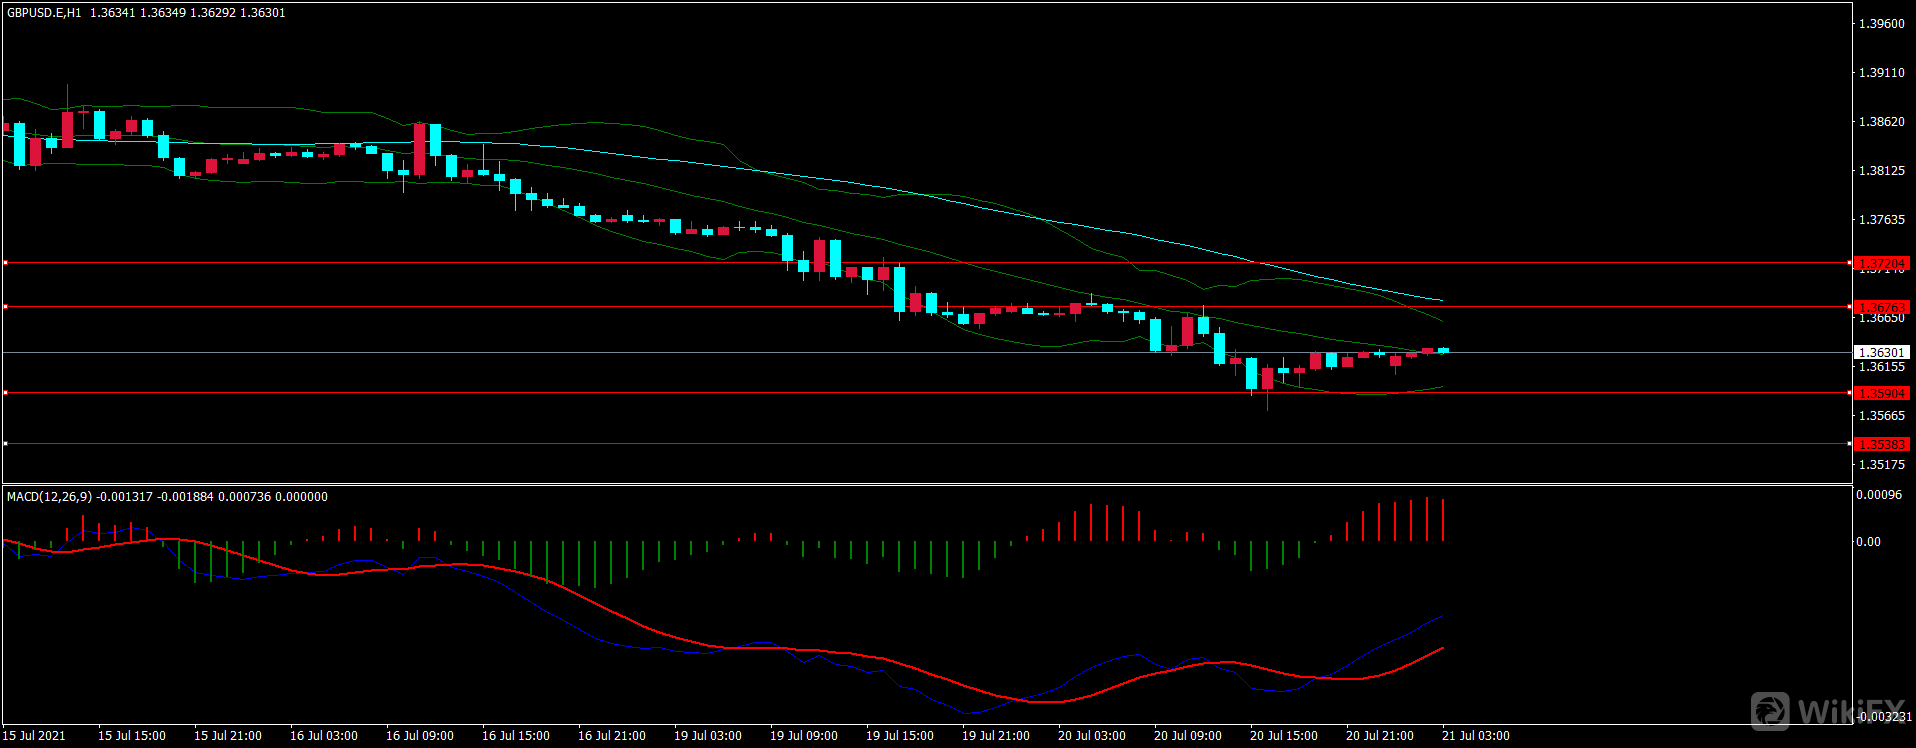Click the red 1.37204 price level tag
Image resolution: width=1916 pixels, height=748 pixels.
[x=1881, y=263]
